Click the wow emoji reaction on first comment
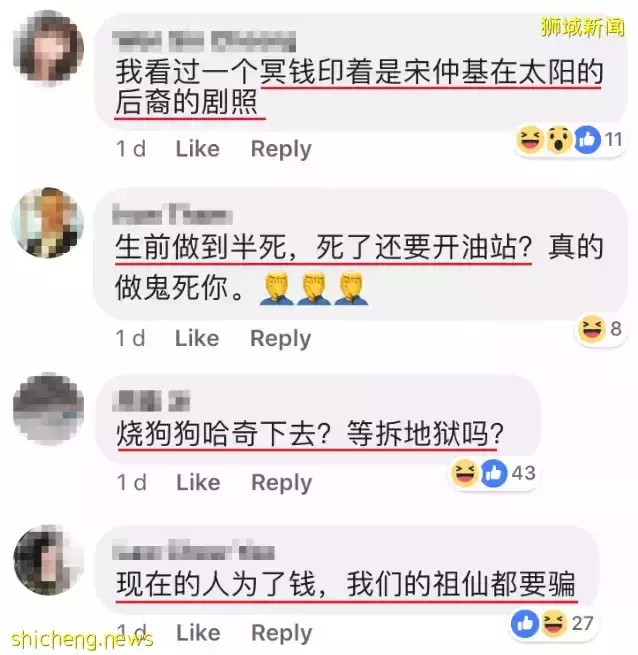This screenshot has width=638, height=655. [559, 140]
